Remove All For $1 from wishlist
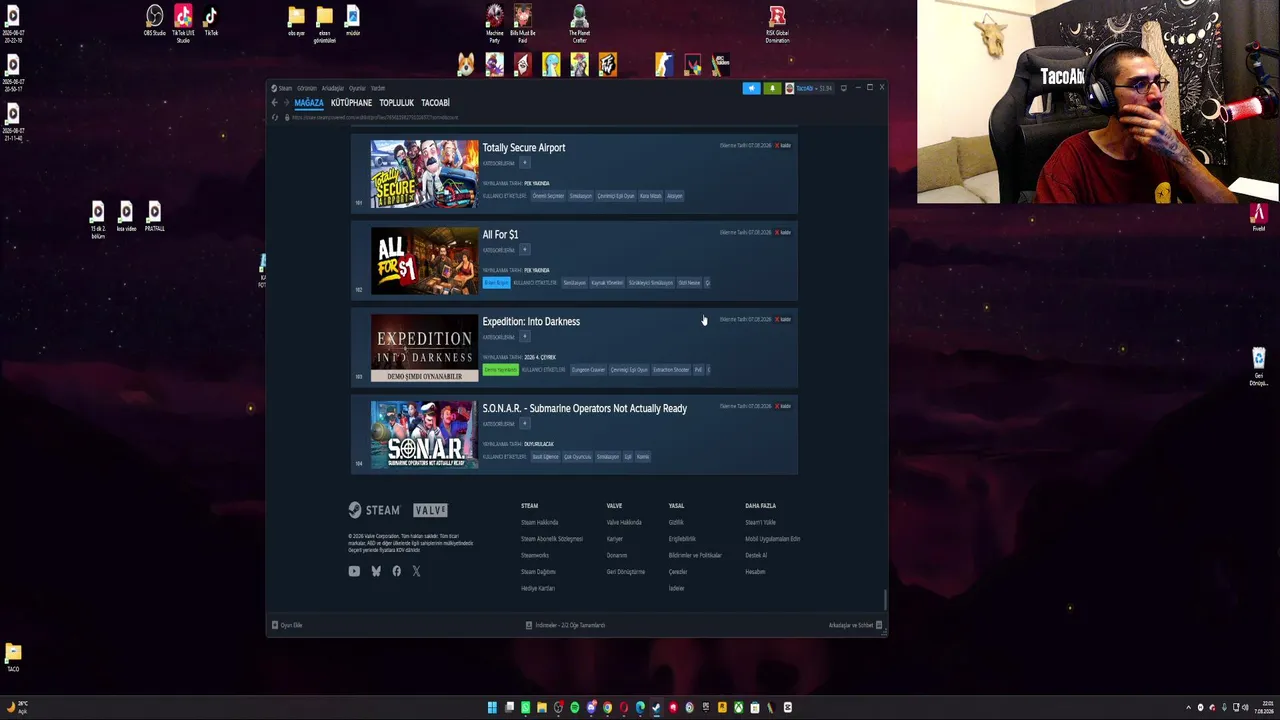1280x720 pixels. click(783, 233)
